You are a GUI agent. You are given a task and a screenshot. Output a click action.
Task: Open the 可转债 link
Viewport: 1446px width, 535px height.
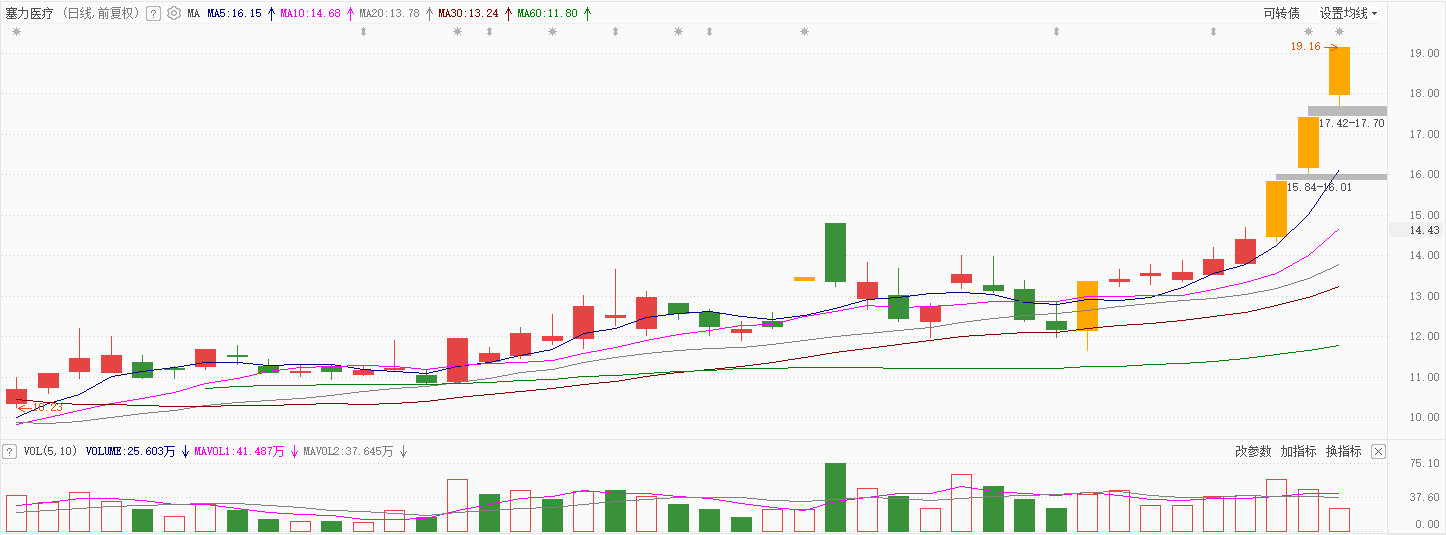1281,14
